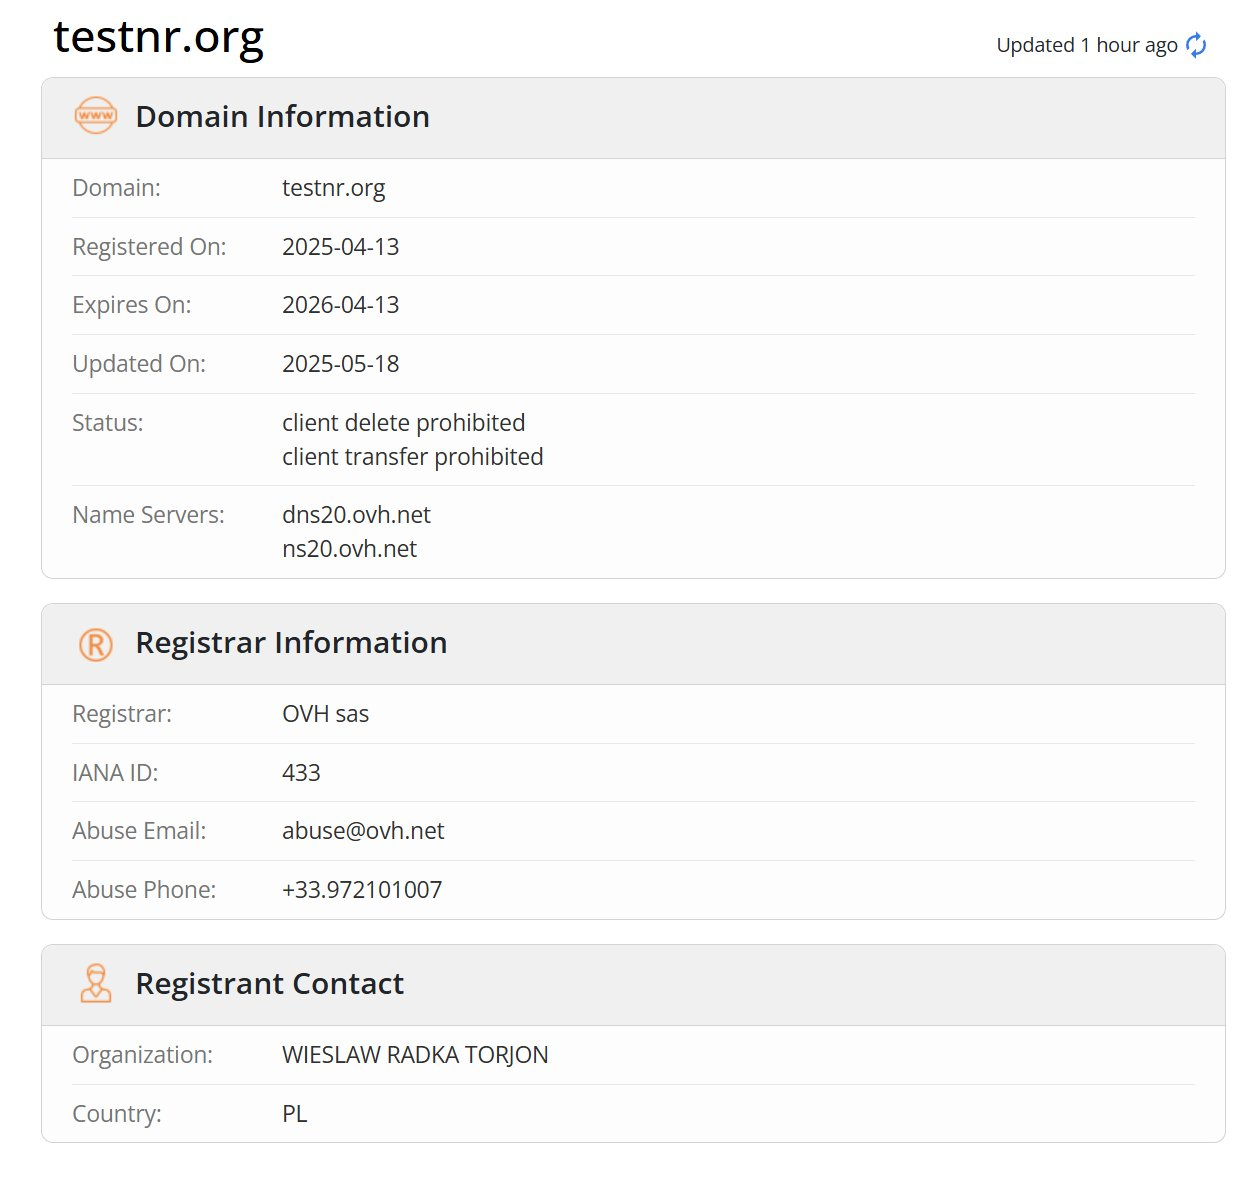1255x1189 pixels.
Task: Click the Registrant Contact heading
Action: tap(269, 984)
